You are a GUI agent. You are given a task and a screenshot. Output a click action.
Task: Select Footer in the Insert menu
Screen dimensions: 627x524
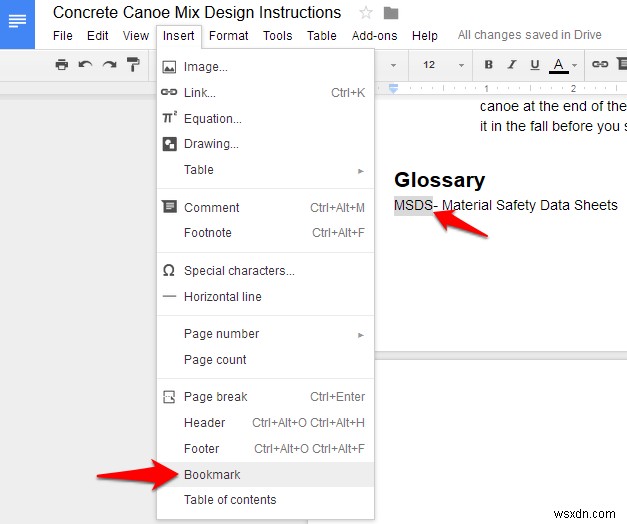pos(266,449)
